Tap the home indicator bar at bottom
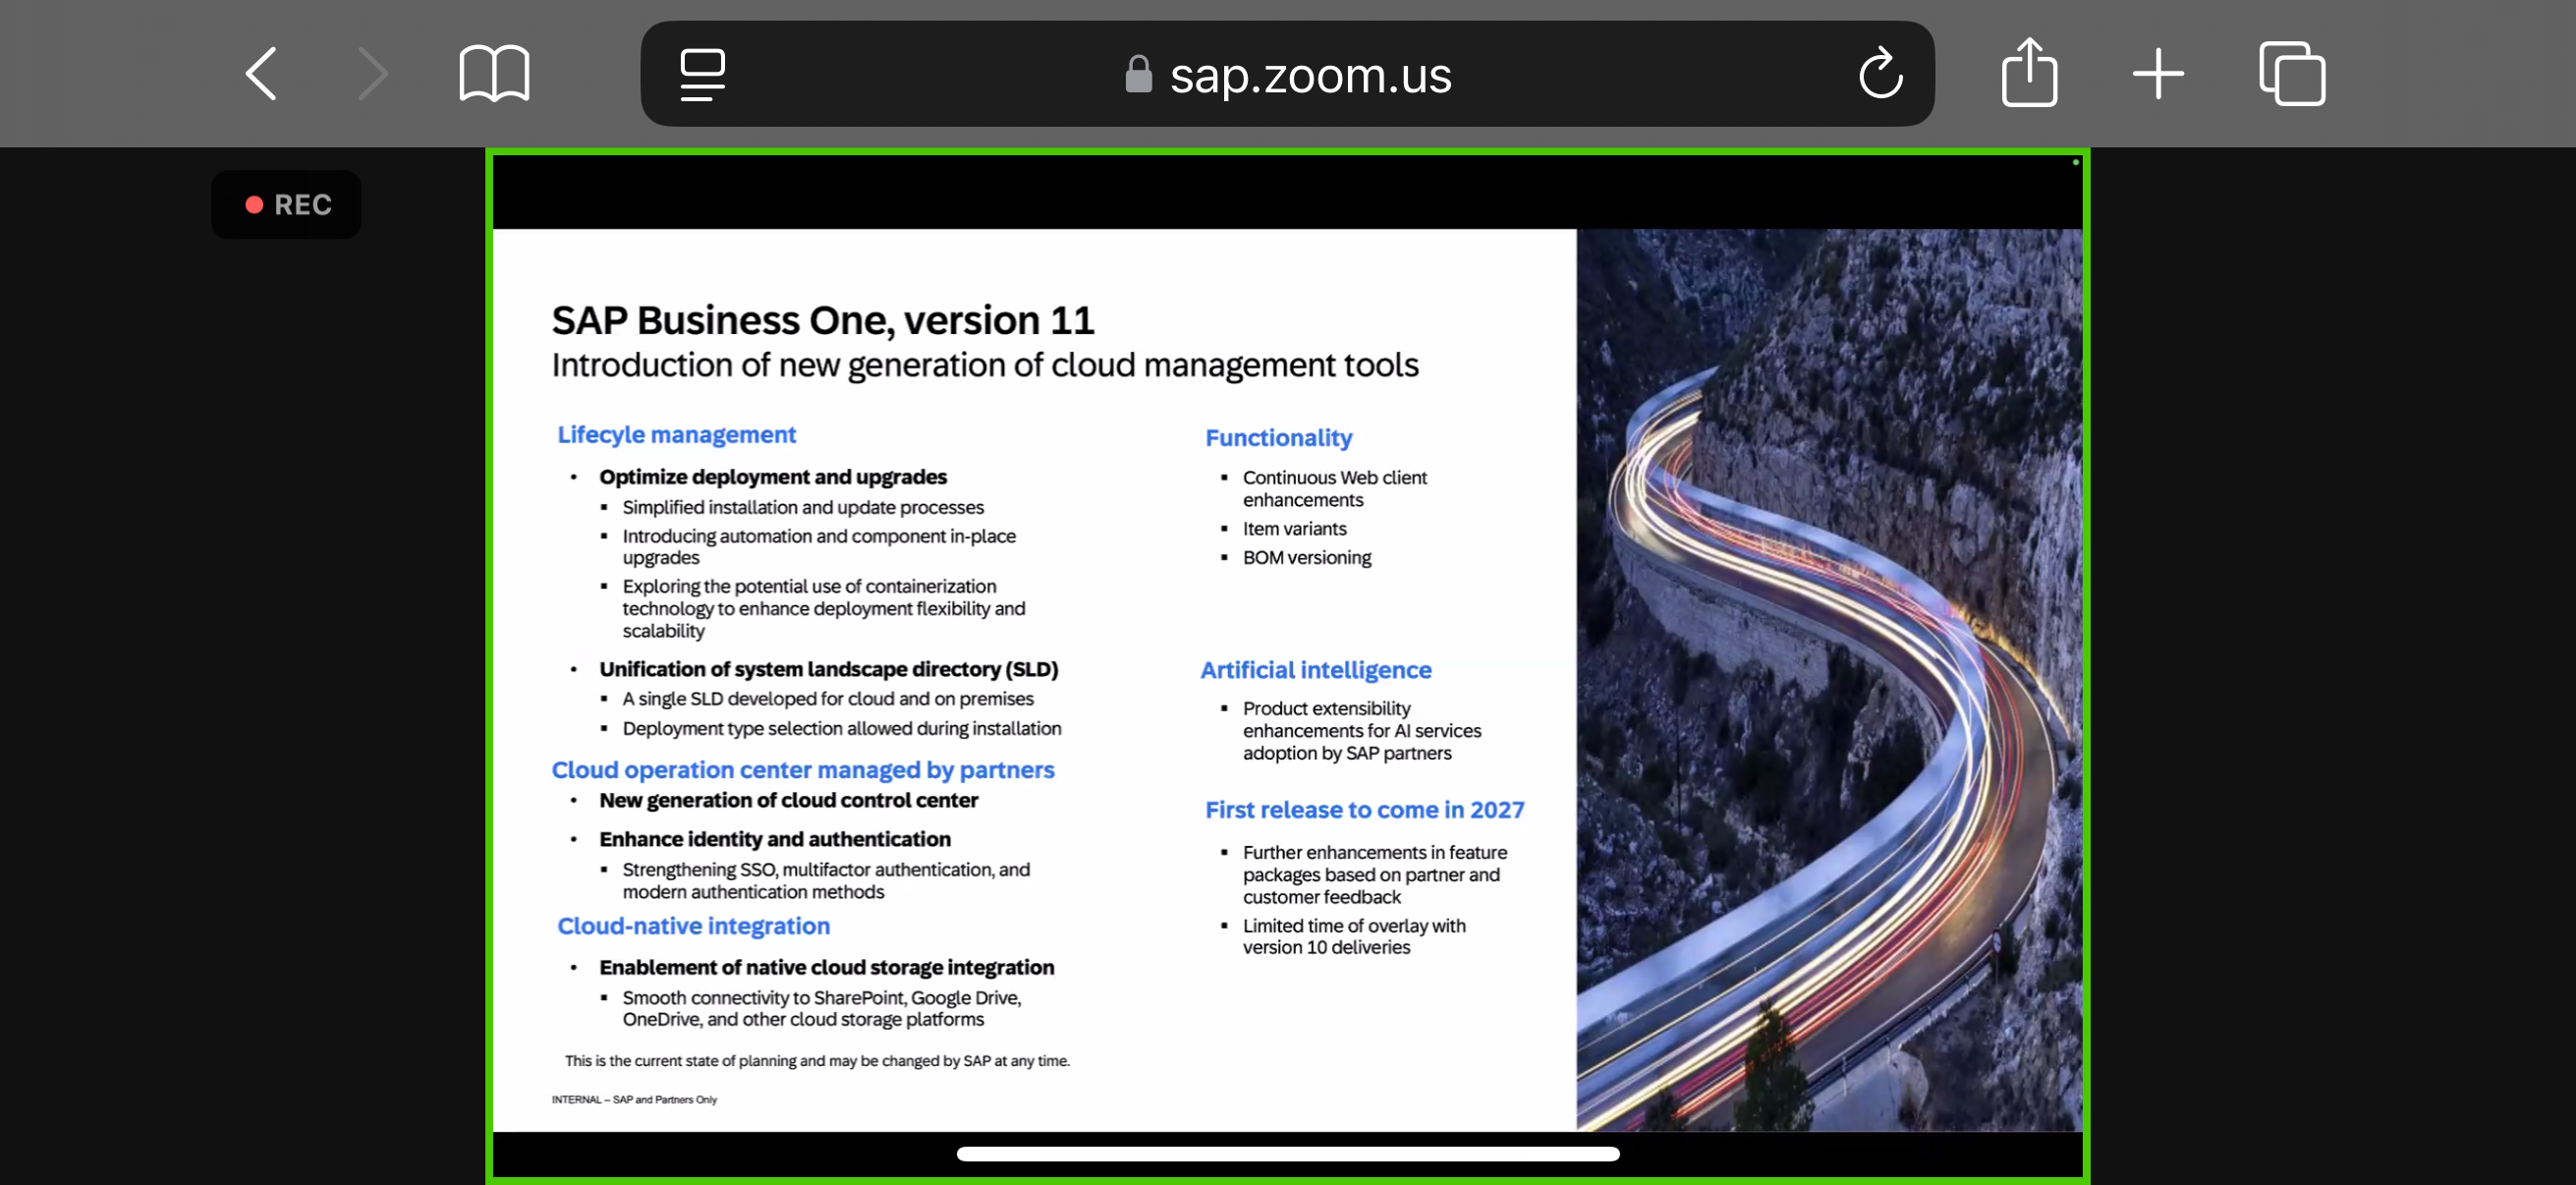The height and width of the screenshot is (1185, 2576). click(x=1287, y=1154)
